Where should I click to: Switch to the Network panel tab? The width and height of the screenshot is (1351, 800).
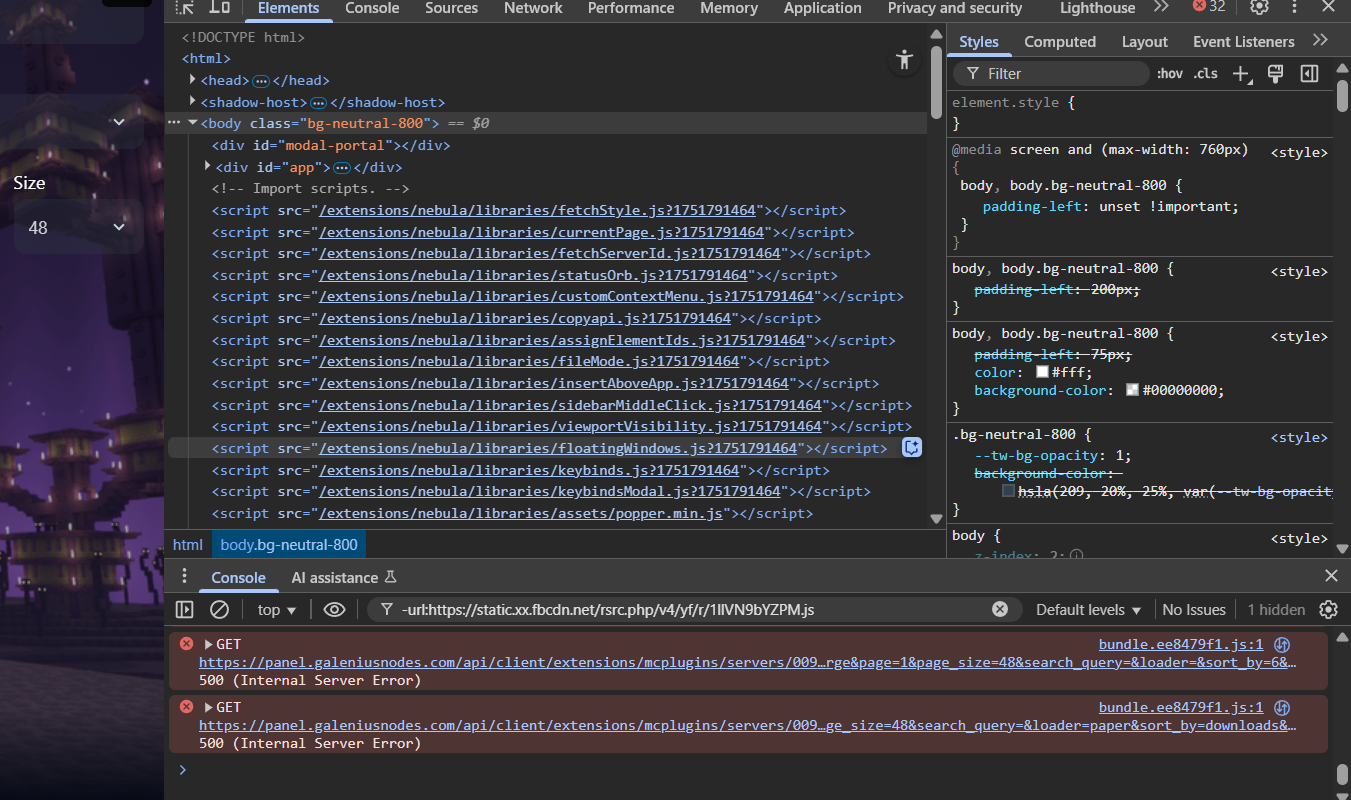tap(533, 8)
